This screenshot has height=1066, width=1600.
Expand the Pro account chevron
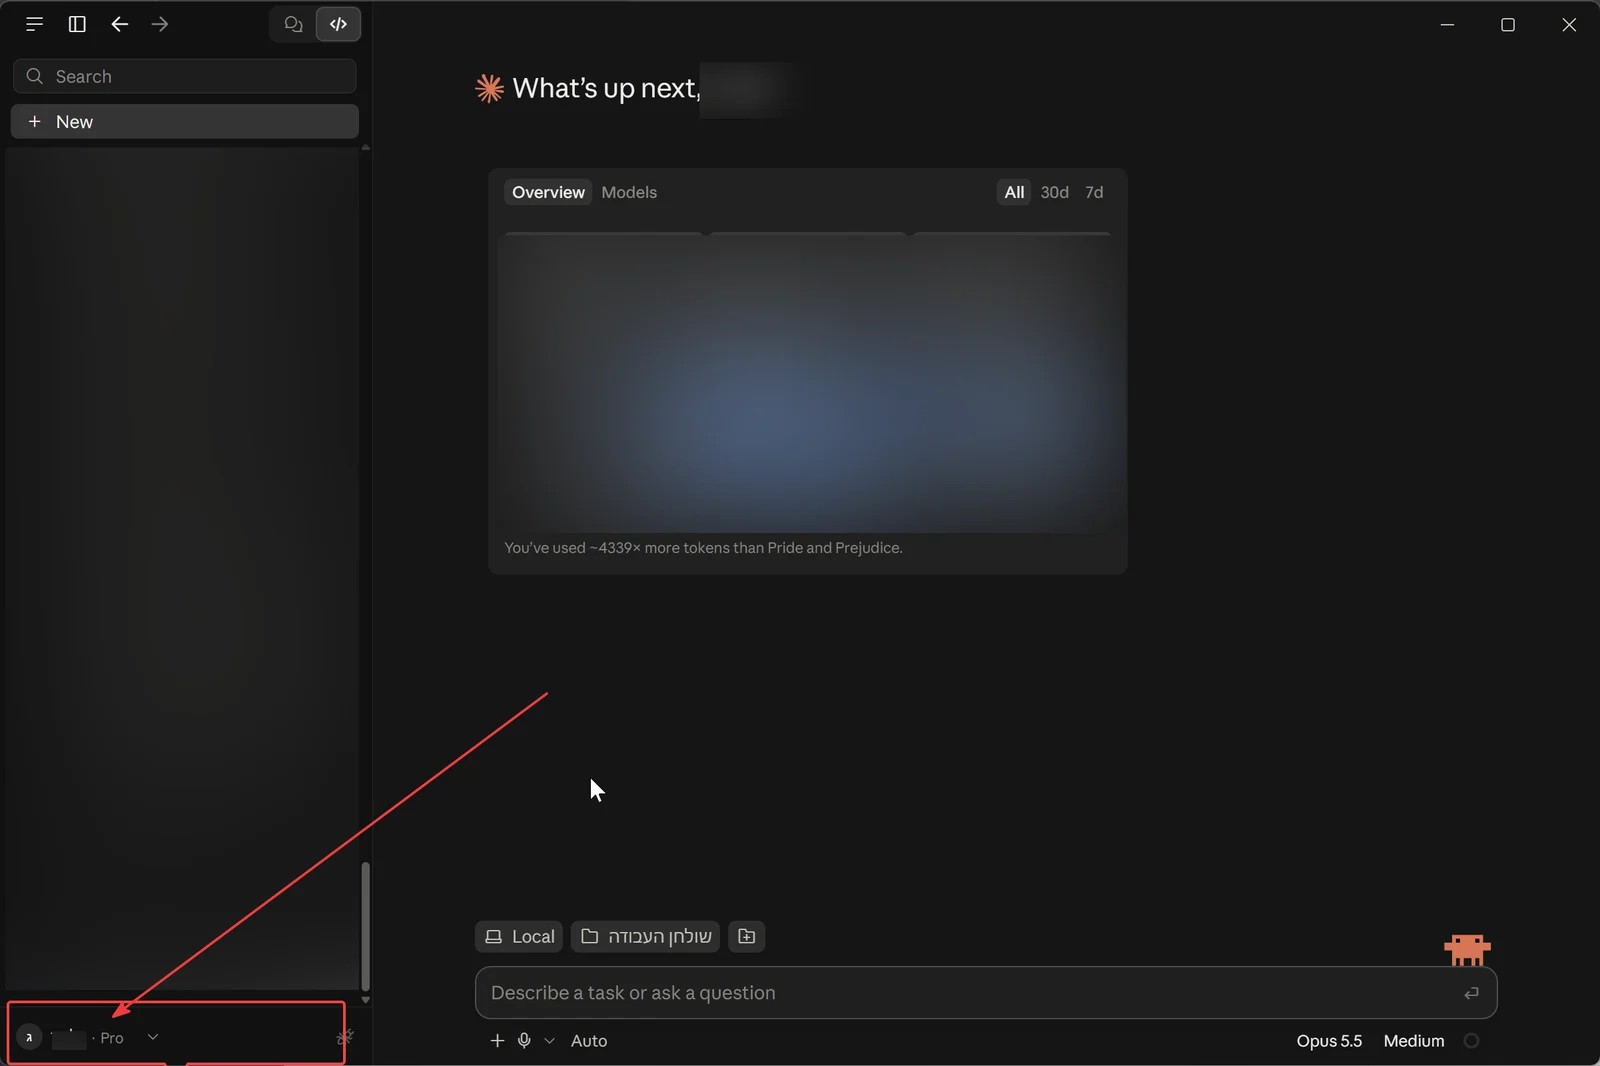click(153, 1037)
